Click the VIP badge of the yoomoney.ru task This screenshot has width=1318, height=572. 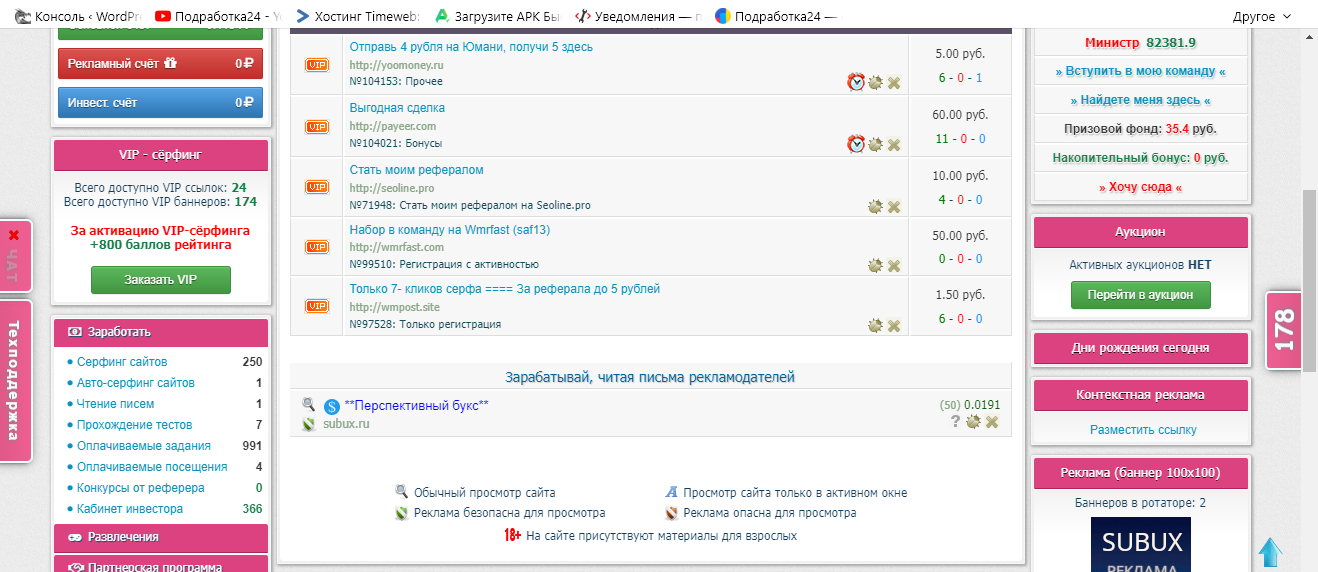(317, 65)
